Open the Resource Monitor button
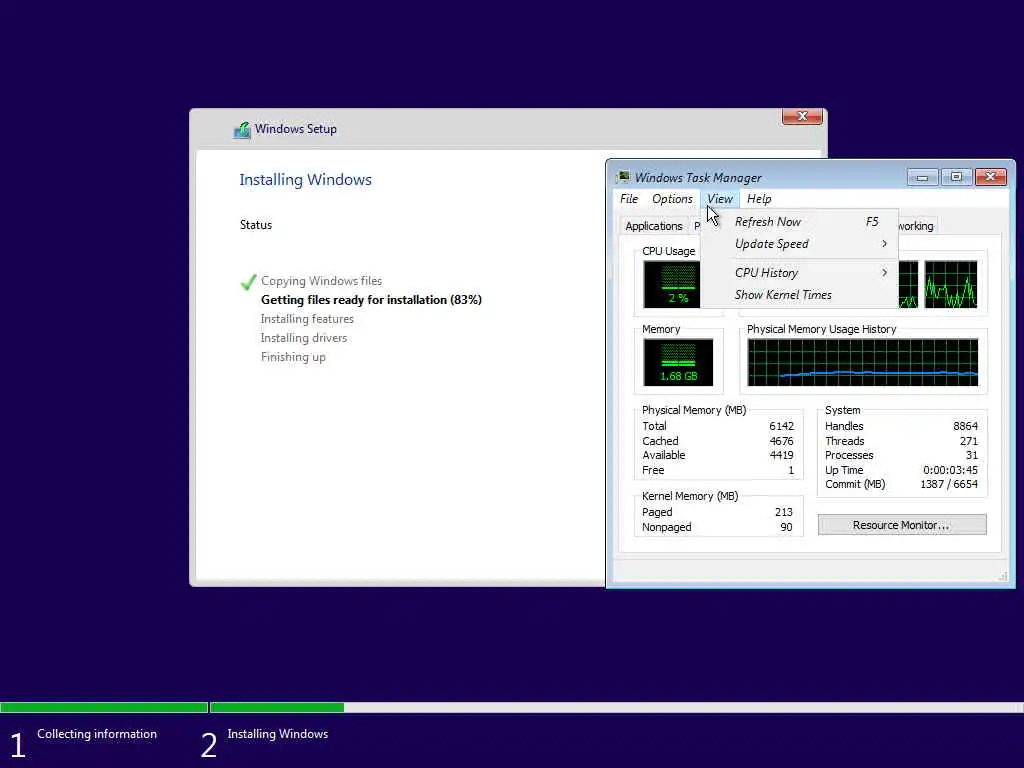Image resolution: width=1024 pixels, height=768 pixels. pyautogui.click(x=902, y=525)
